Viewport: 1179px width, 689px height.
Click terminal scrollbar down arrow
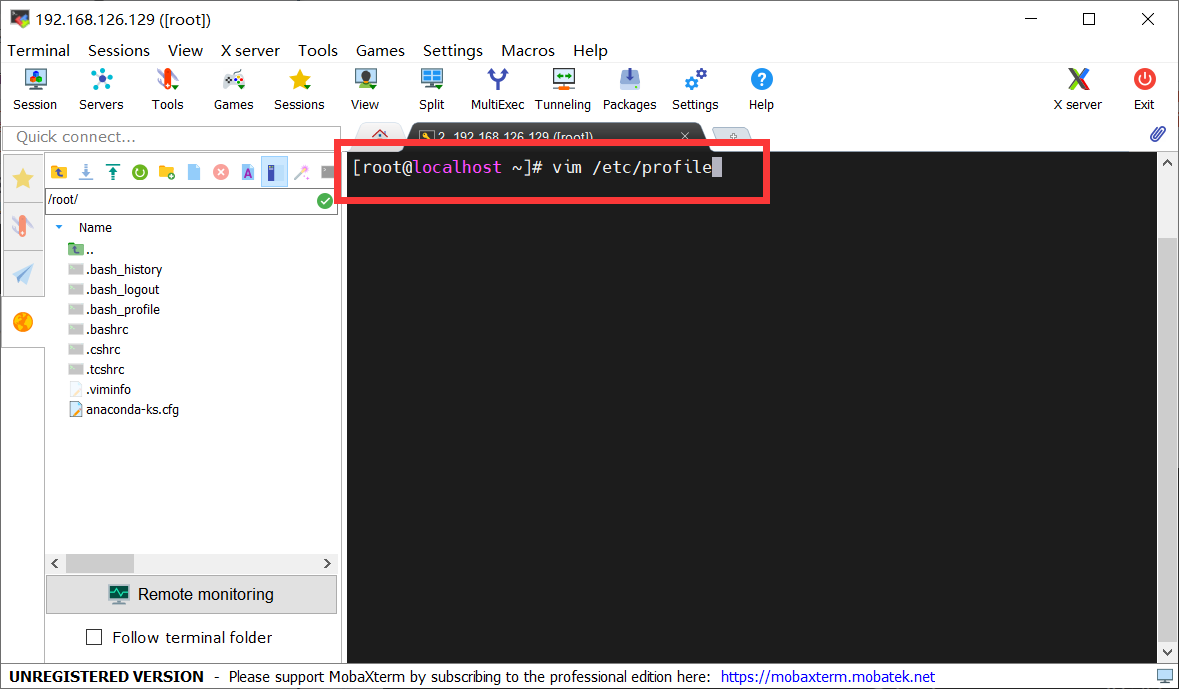click(x=1167, y=653)
